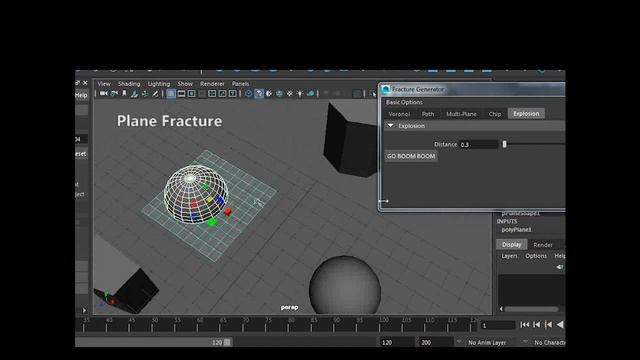Screen dimensions: 640x360
Task: Toggle the Film Gate icon
Action: (x=181, y=94)
